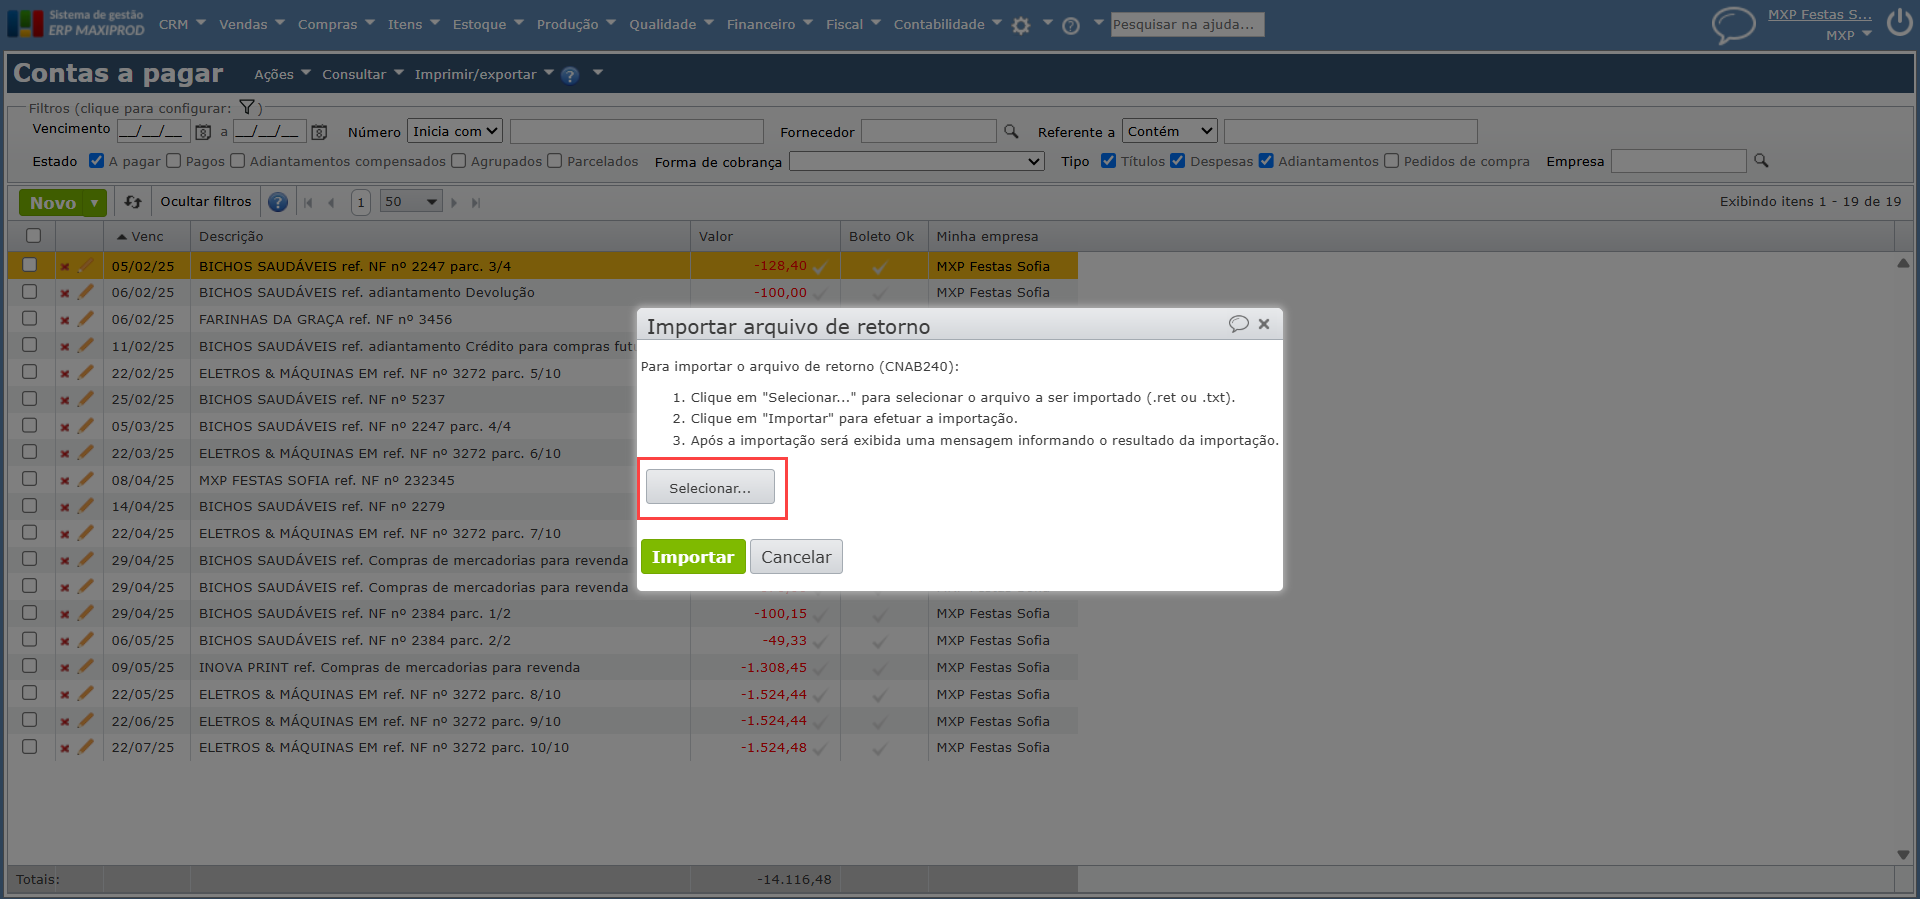This screenshot has width=1920, height=899.
Task: Enable the Pagos status checkbox
Action: pyautogui.click(x=174, y=160)
